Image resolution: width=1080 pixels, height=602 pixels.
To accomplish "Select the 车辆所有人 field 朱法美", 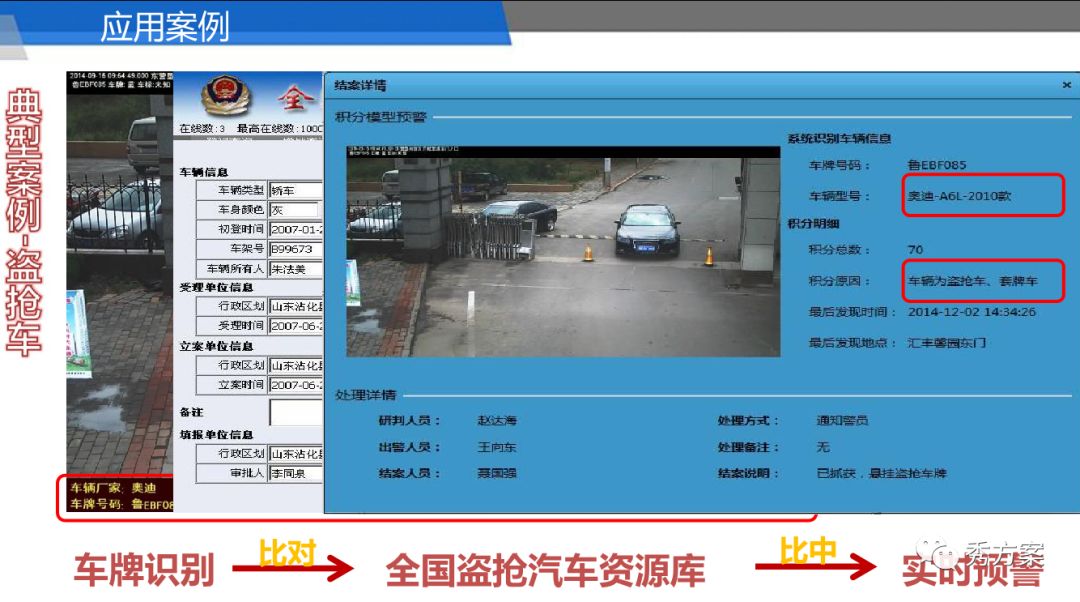I will 295,269.
